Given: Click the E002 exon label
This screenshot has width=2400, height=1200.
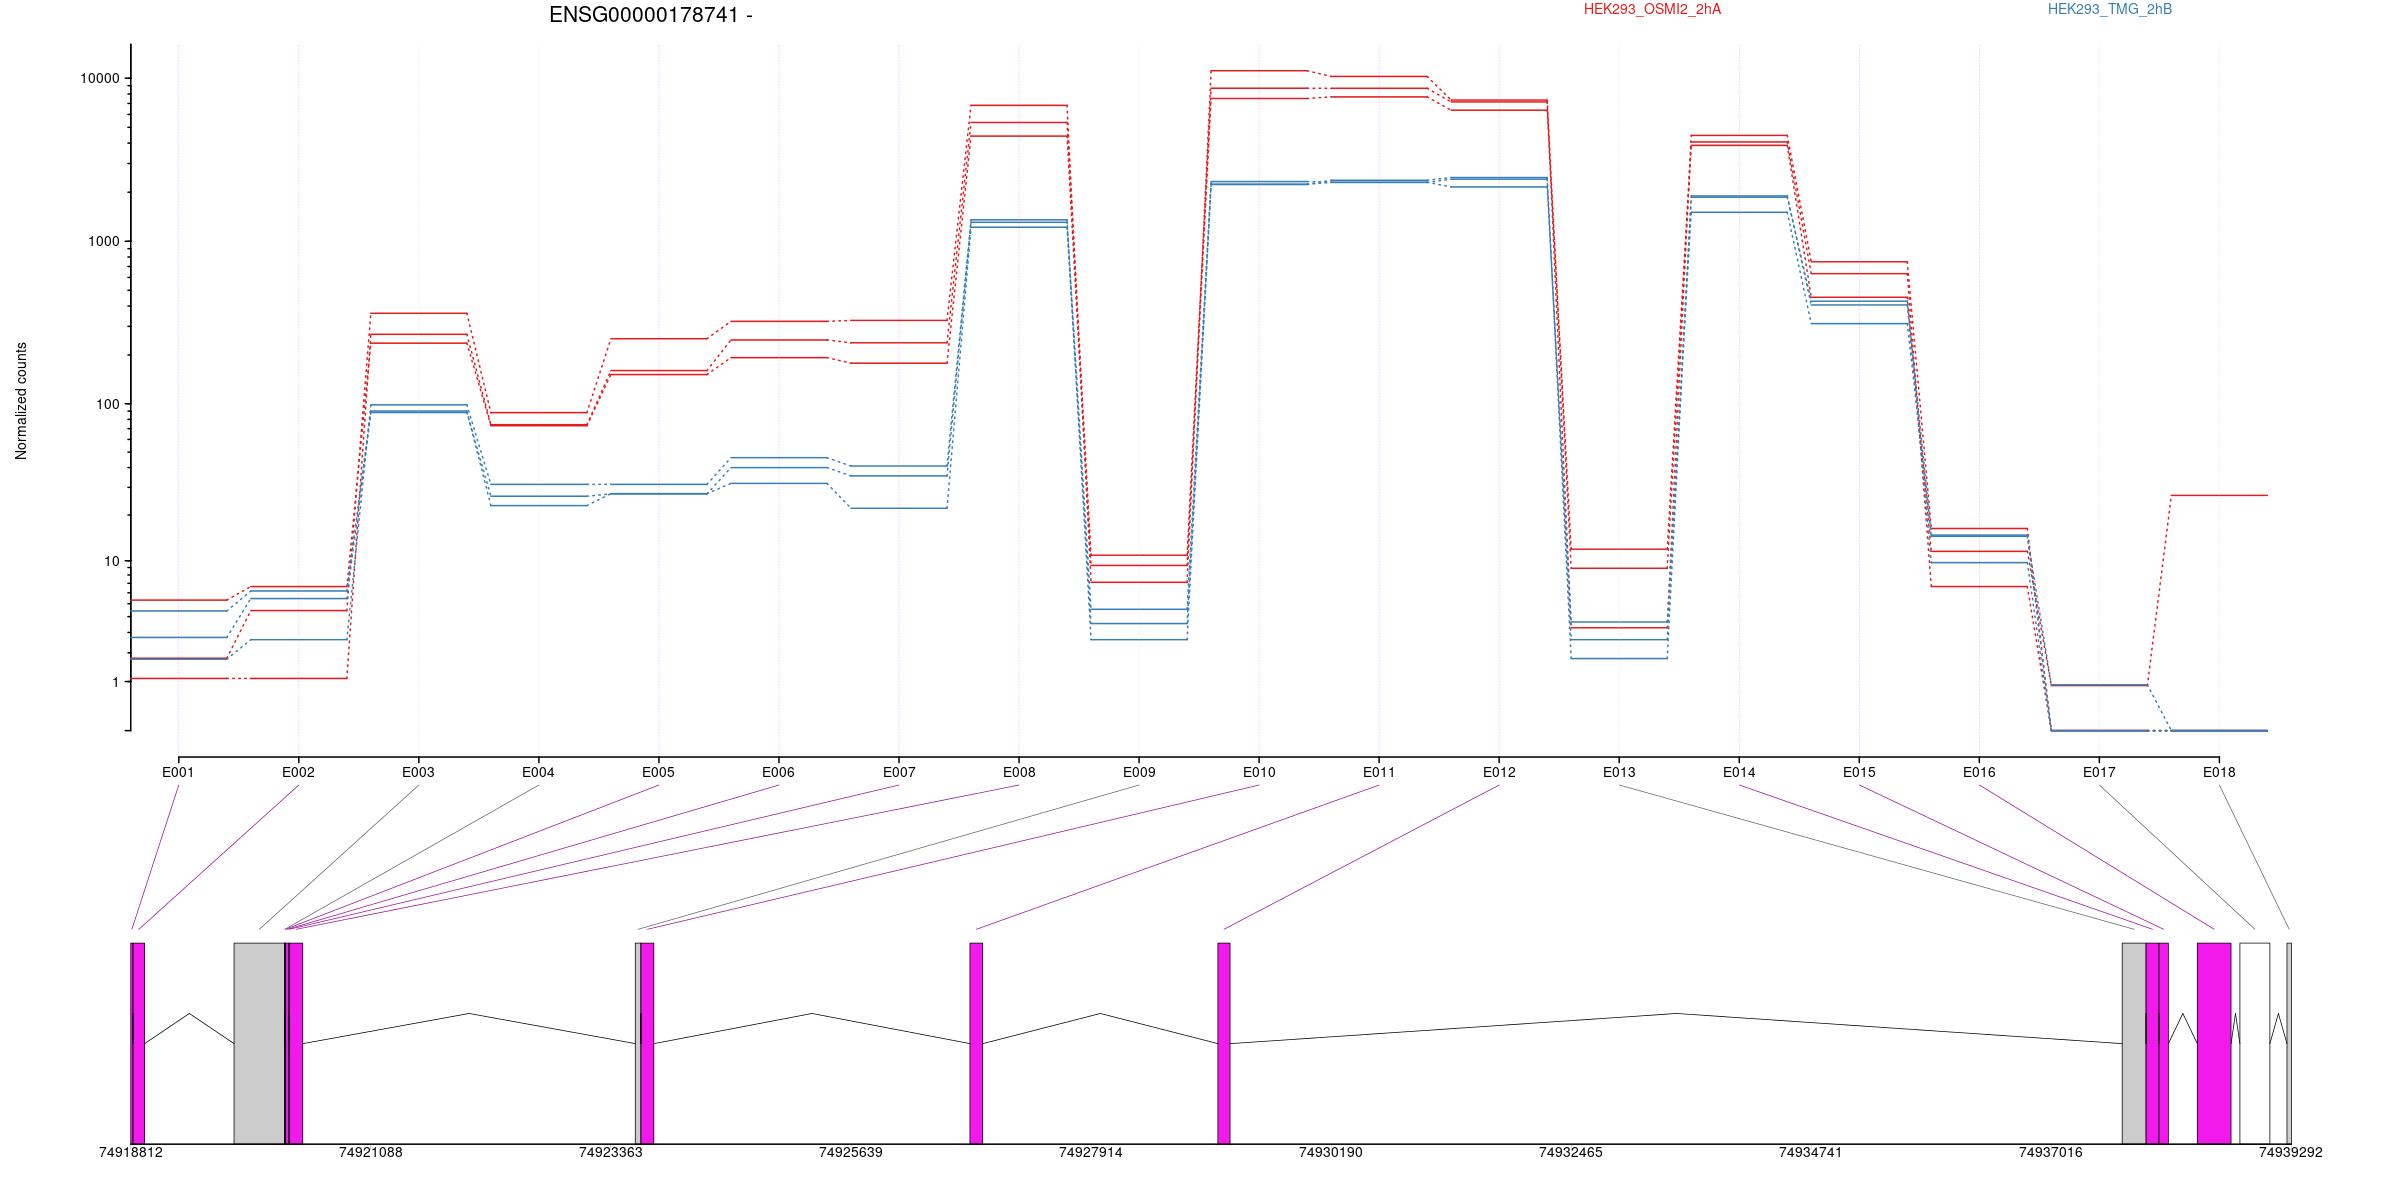Looking at the screenshot, I should pos(298,772).
